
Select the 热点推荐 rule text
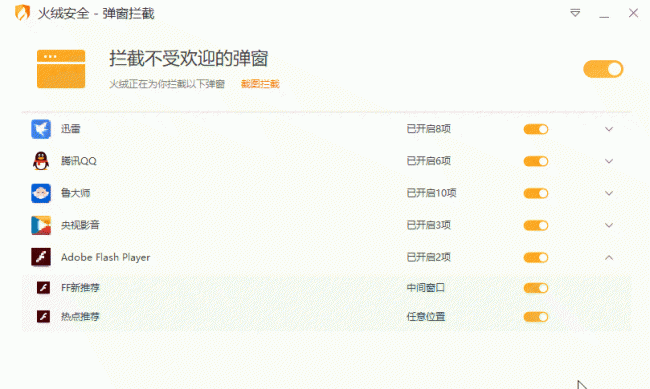(x=80, y=316)
